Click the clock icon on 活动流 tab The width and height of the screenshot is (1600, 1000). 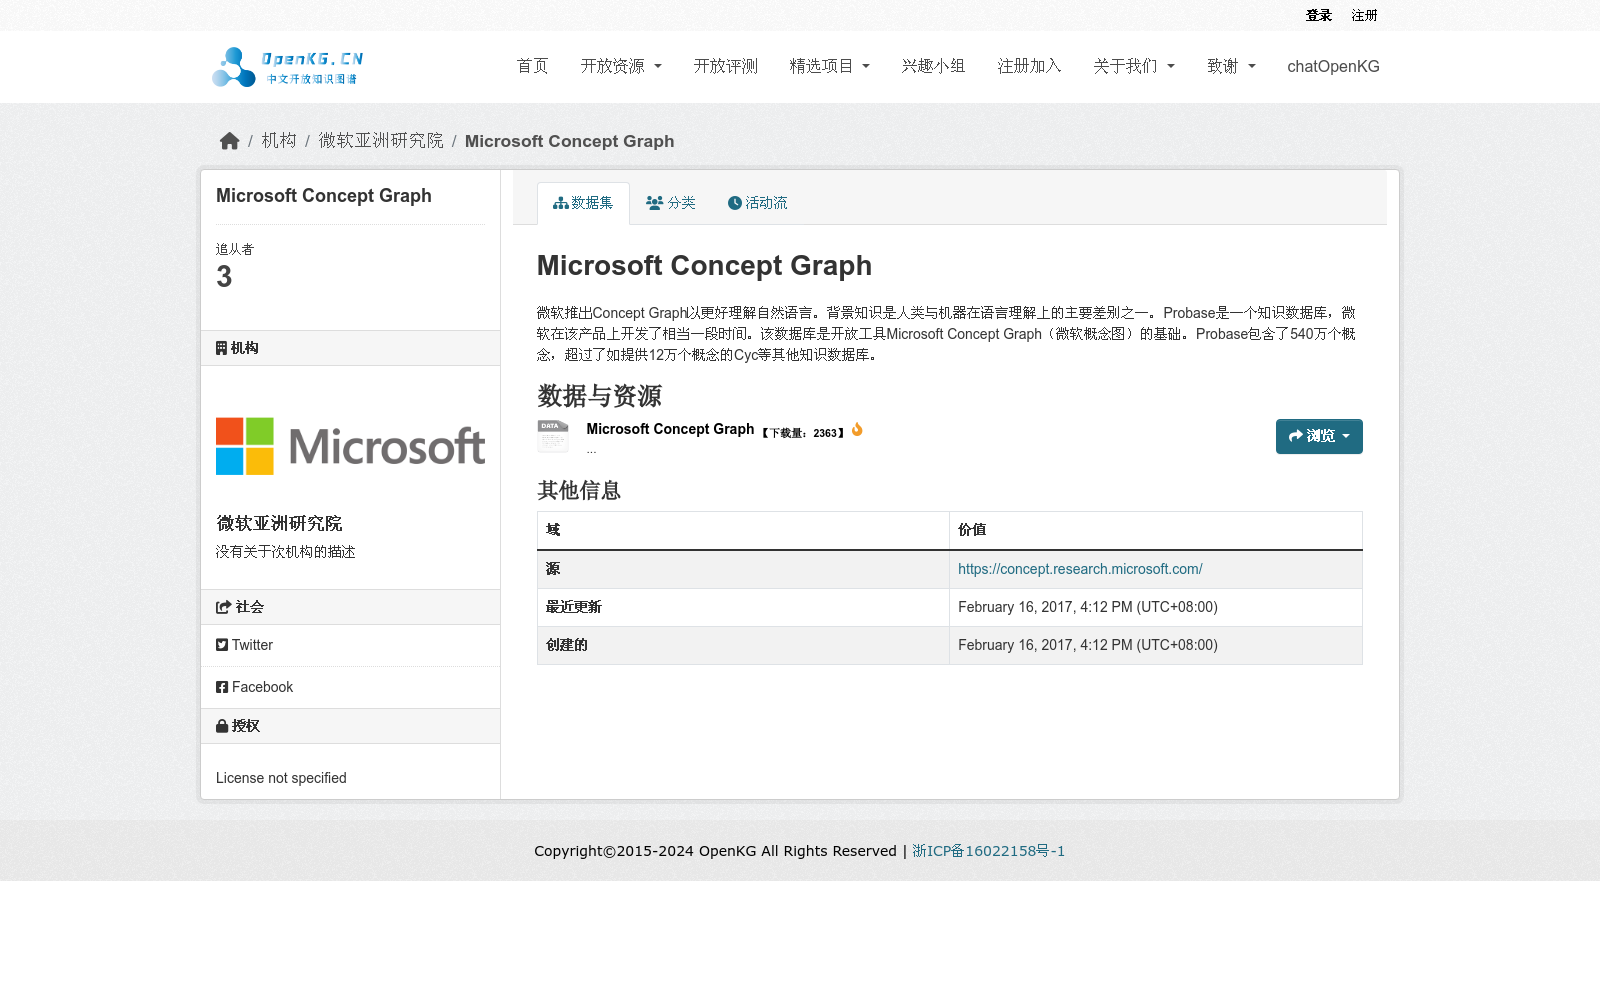[x=736, y=202]
